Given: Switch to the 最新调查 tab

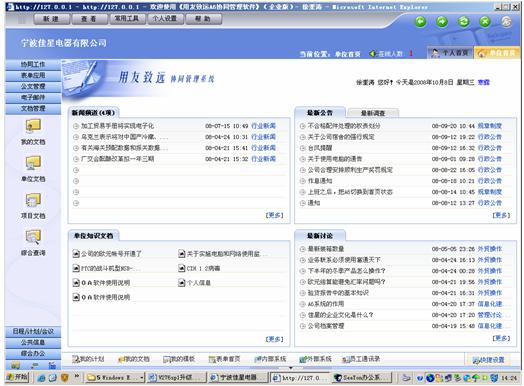Looking at the screenshot, I should 373,113.
